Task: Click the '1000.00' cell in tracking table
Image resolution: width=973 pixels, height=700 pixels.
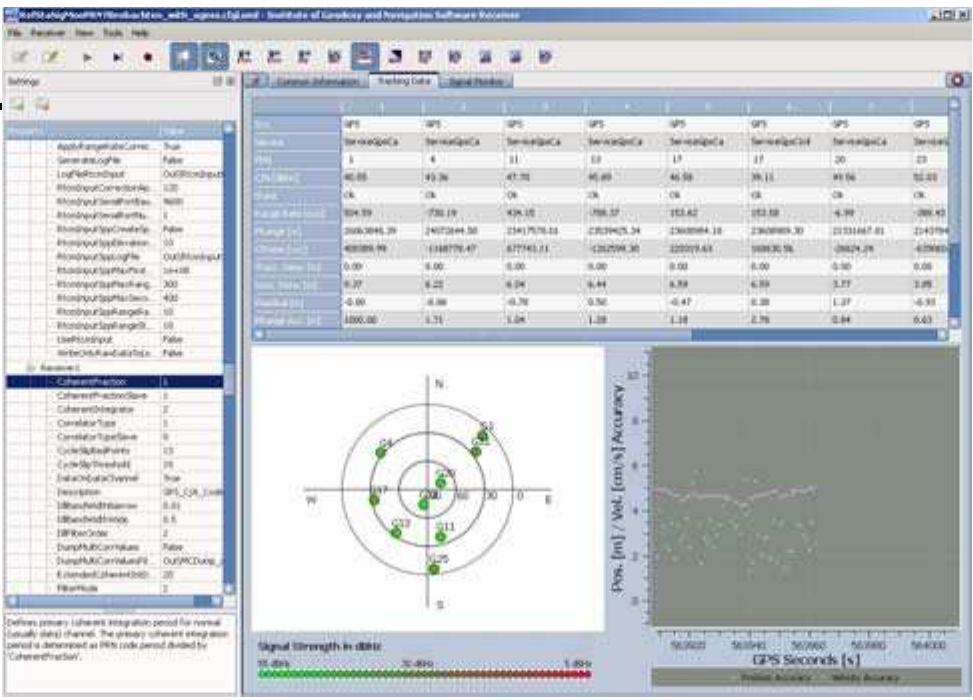Action: pyautogui.click(x=382, y=320)
